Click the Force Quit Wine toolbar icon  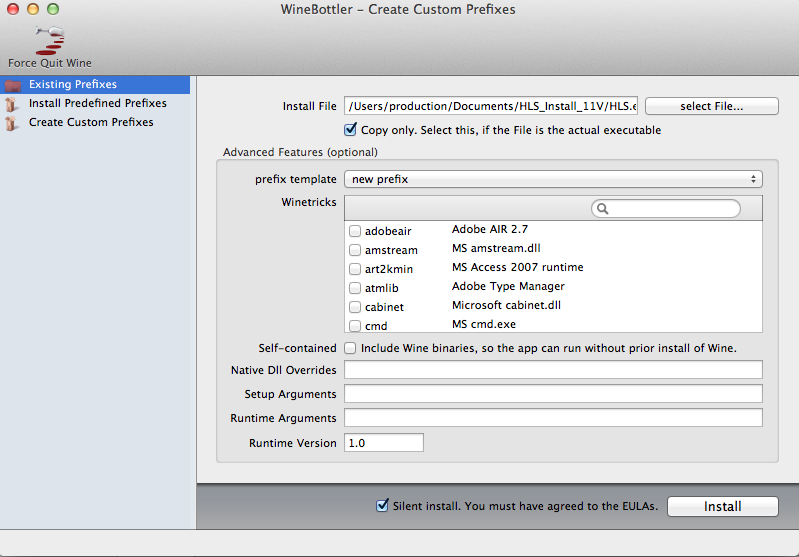[49, 40]
